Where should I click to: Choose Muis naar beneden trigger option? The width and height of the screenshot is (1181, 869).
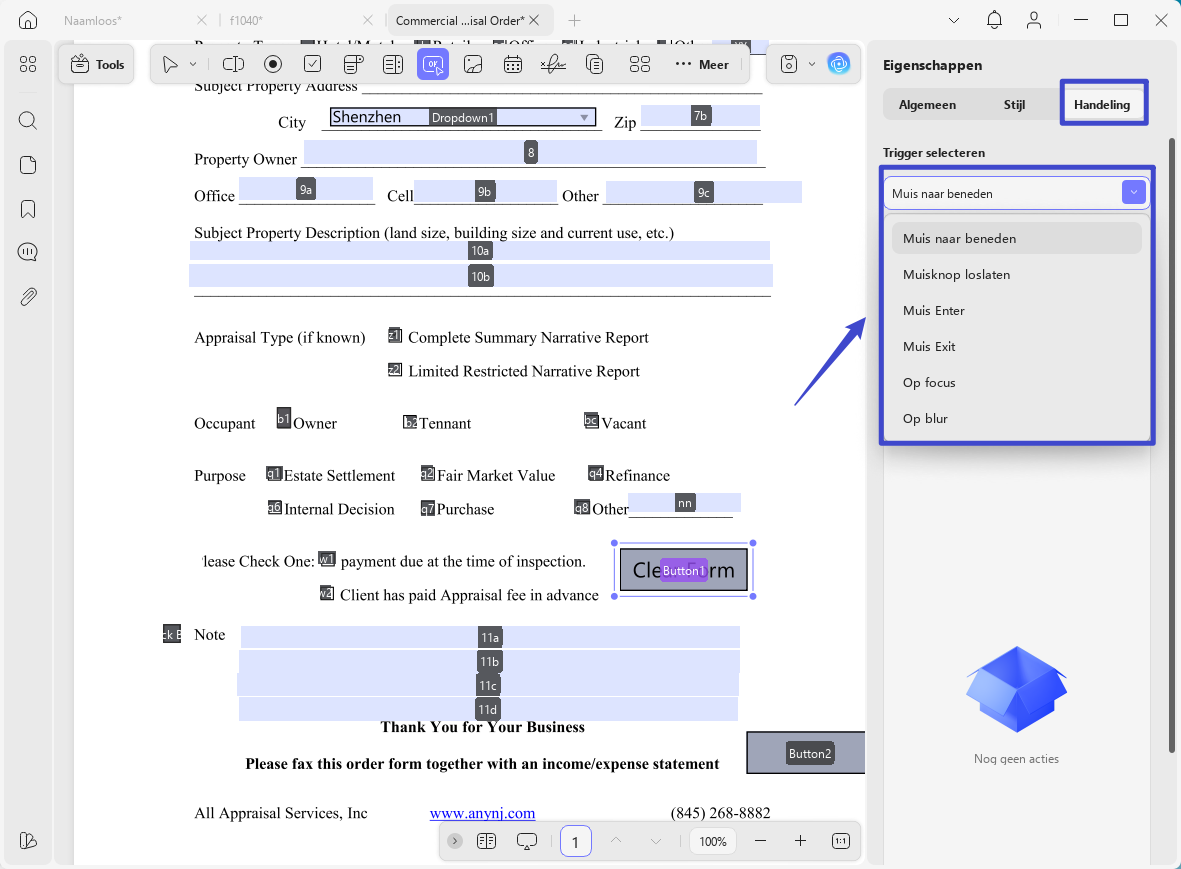coord(1017,239)
